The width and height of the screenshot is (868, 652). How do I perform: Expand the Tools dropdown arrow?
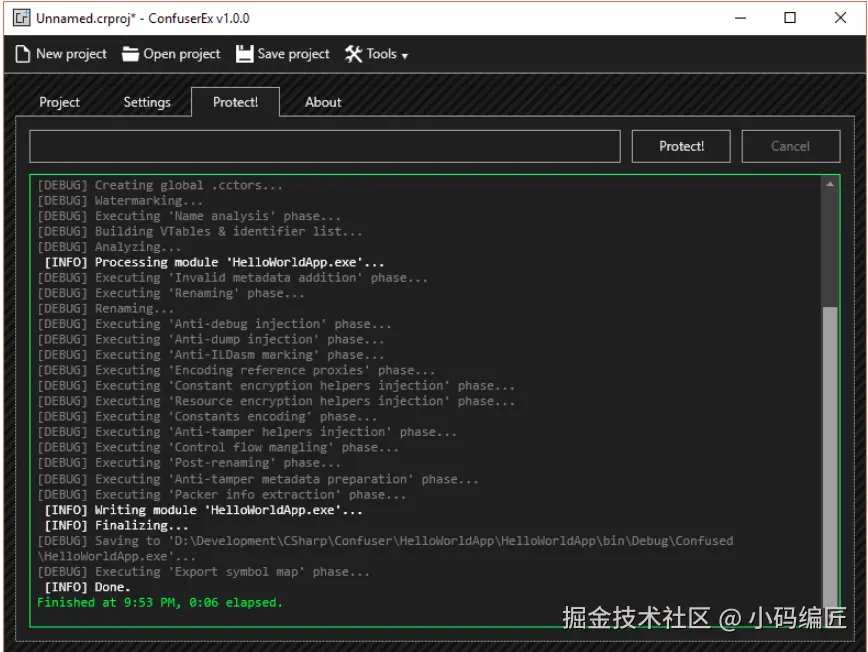[405, 56]
